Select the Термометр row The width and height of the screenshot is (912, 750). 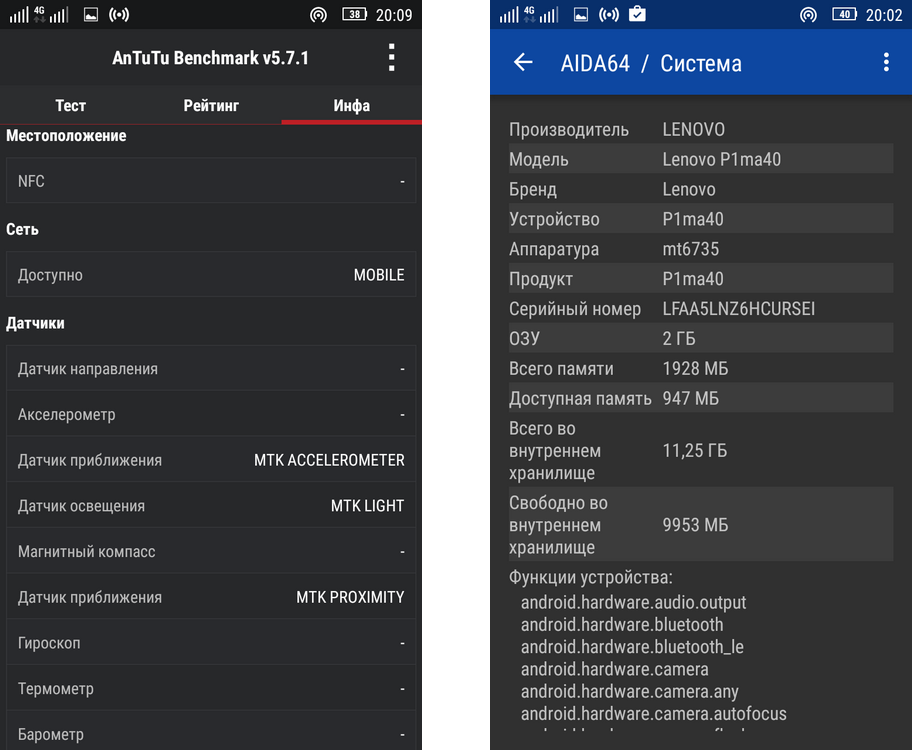(211, 688)
